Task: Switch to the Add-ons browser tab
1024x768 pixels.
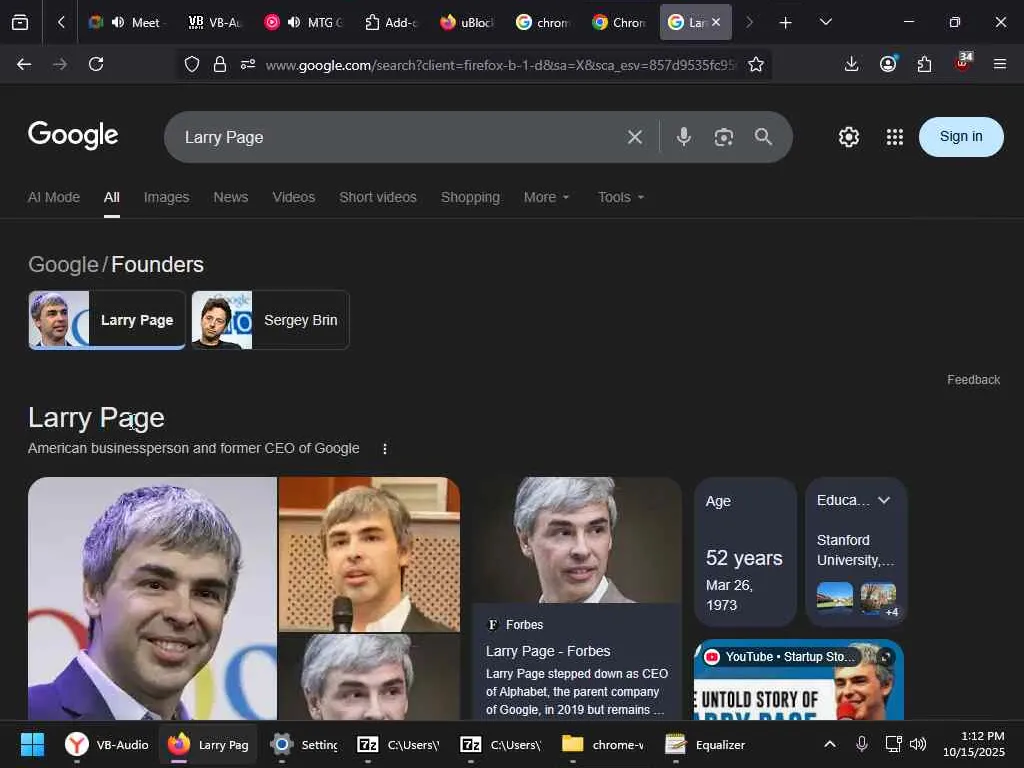Action: 391,23
